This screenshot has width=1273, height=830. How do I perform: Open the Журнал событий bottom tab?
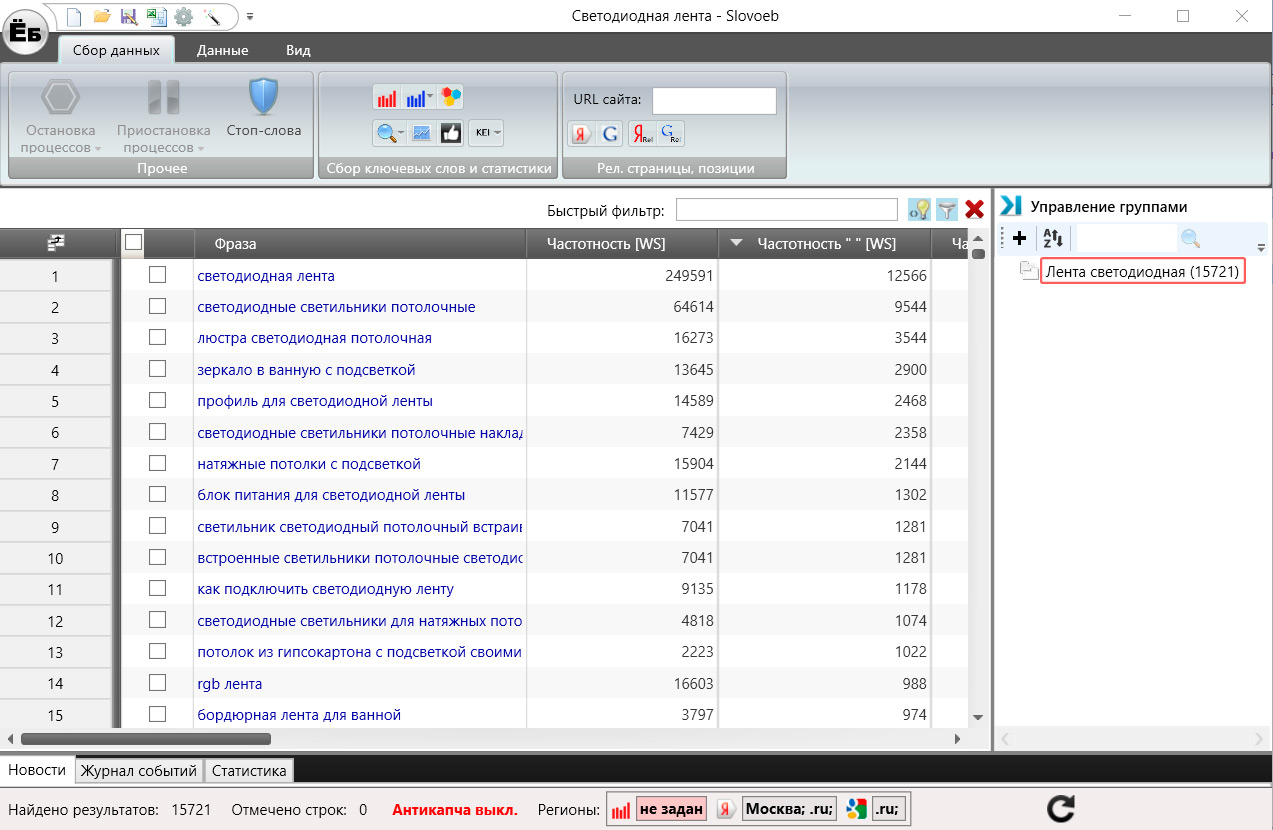(139, 770)
